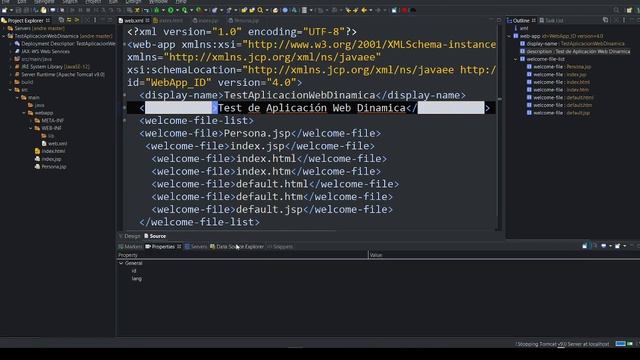Viewport: 640px width, 360px height.
Task: Open Run button dropdown arrow
Action: pos(177,10)
